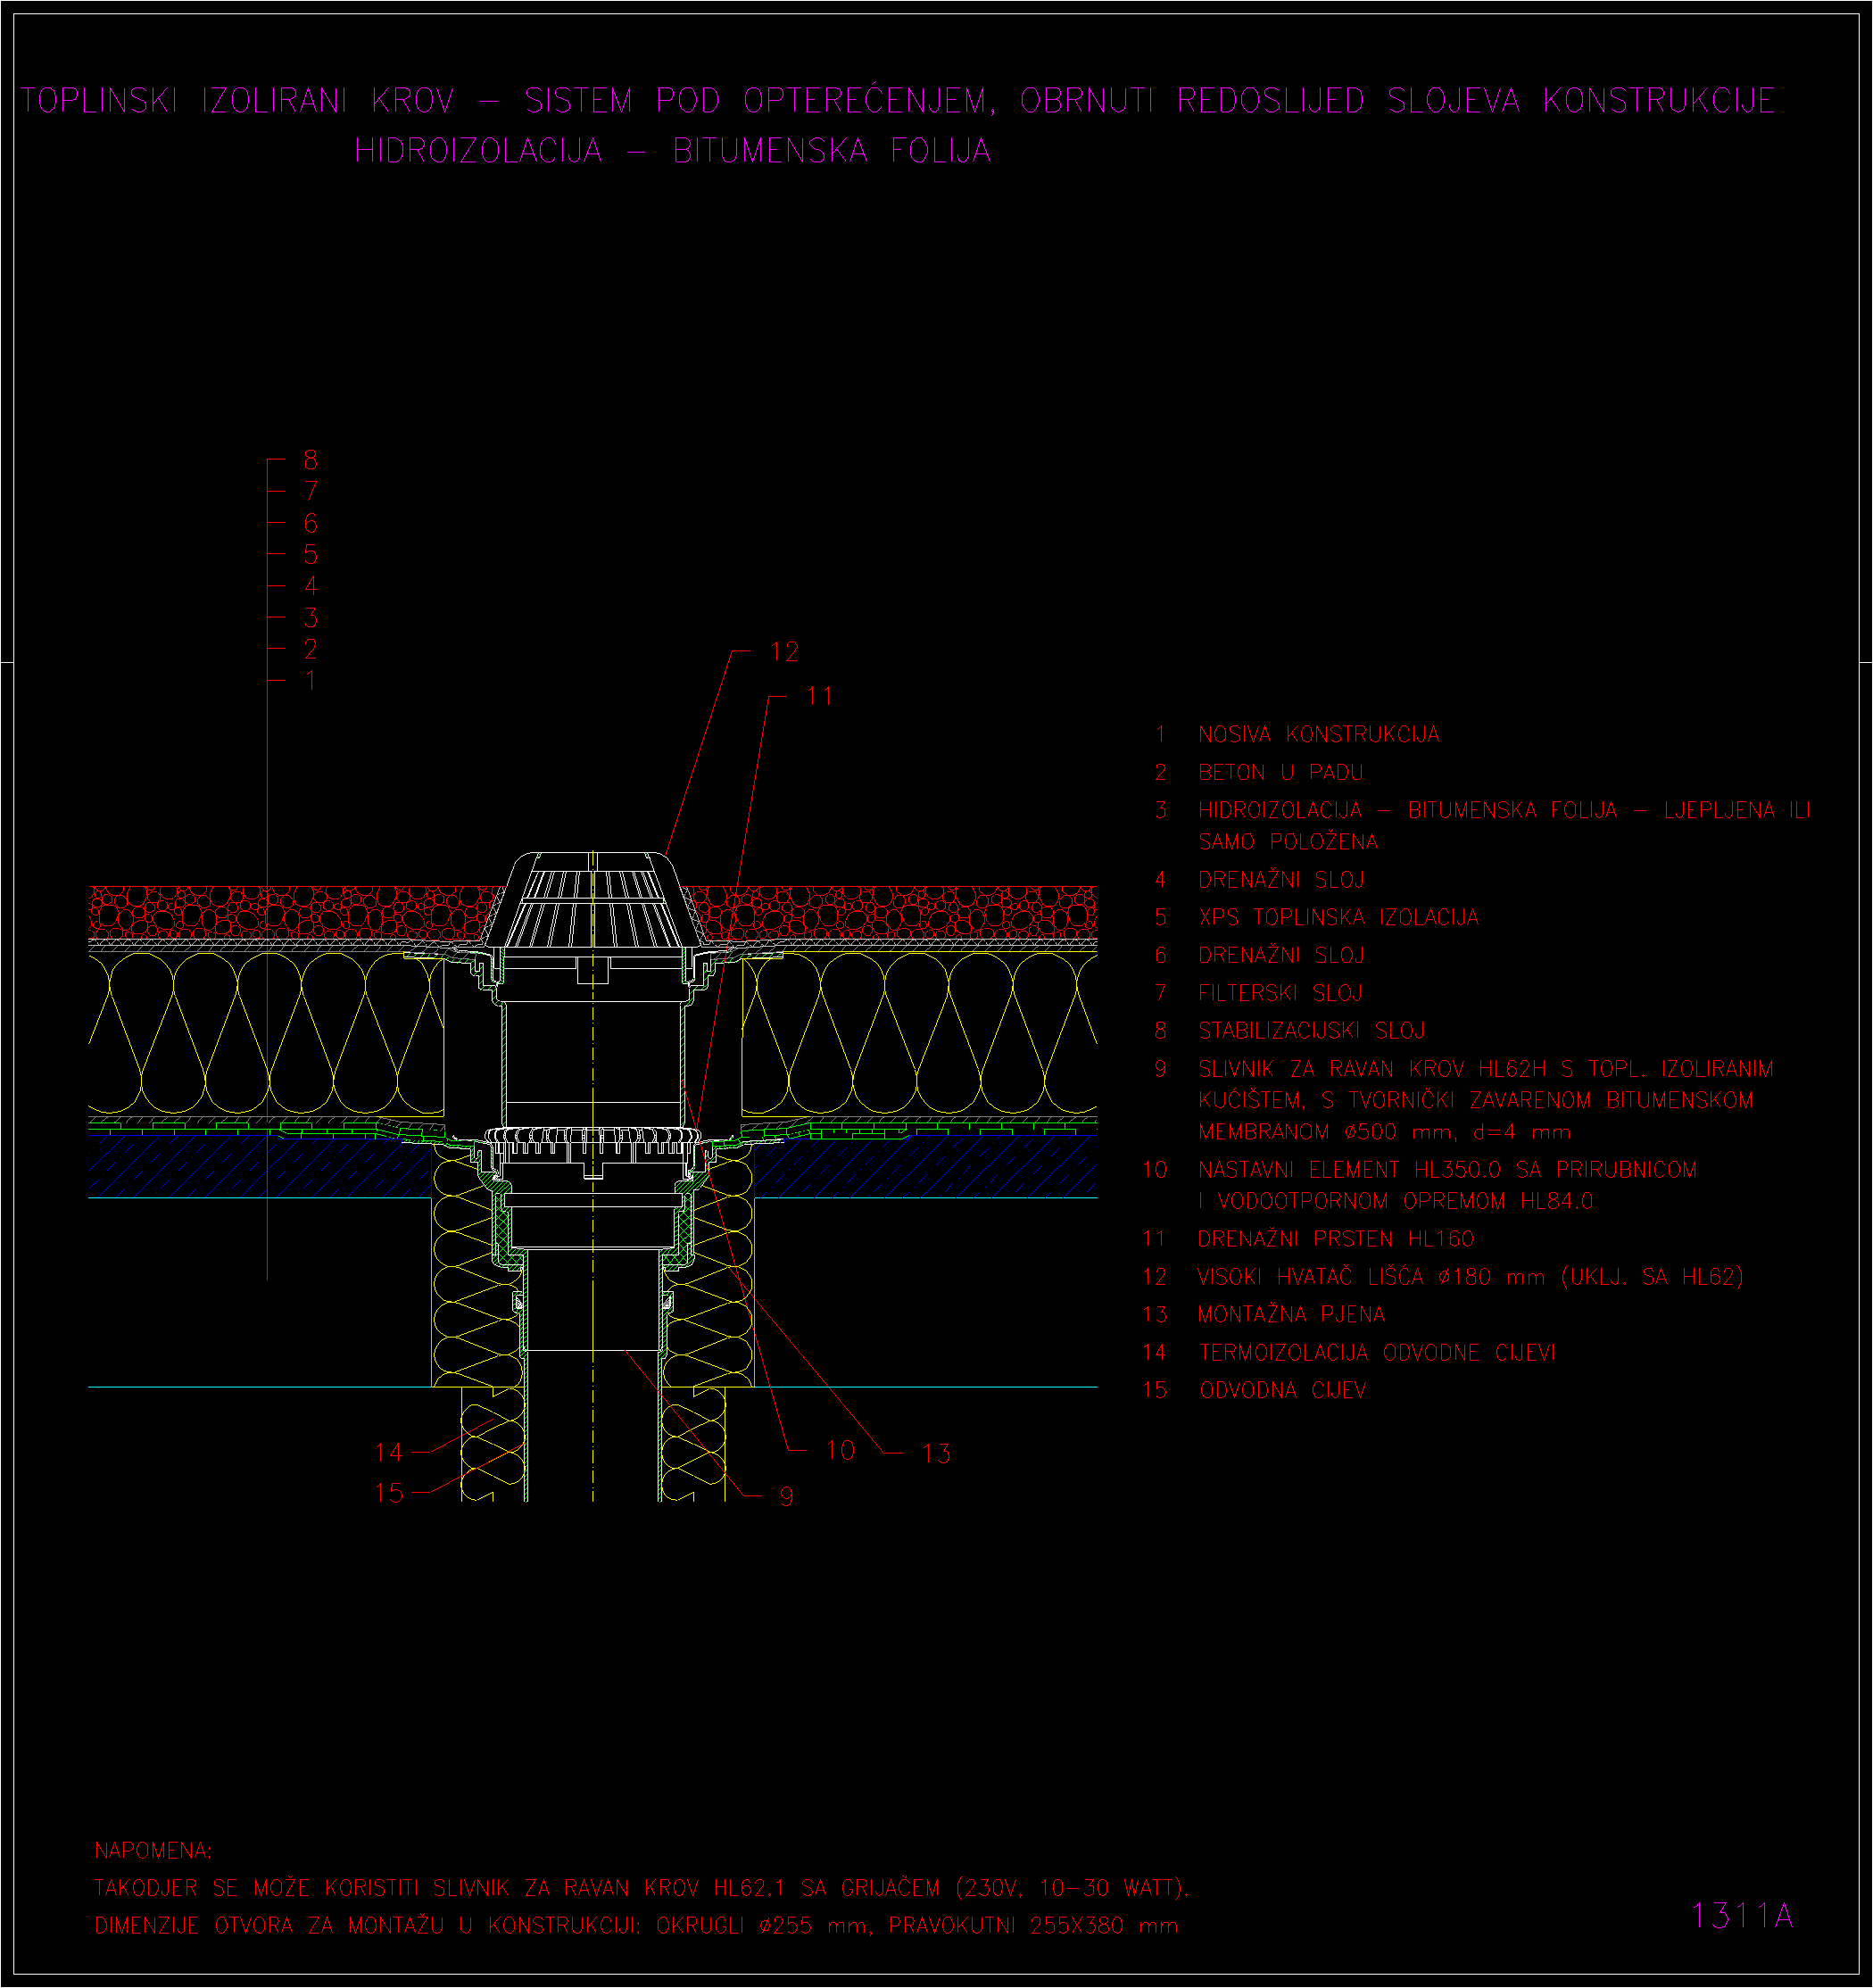1873x1988 pixels.
Task: Select callout number 11 leader label
Action: point(819,696)
